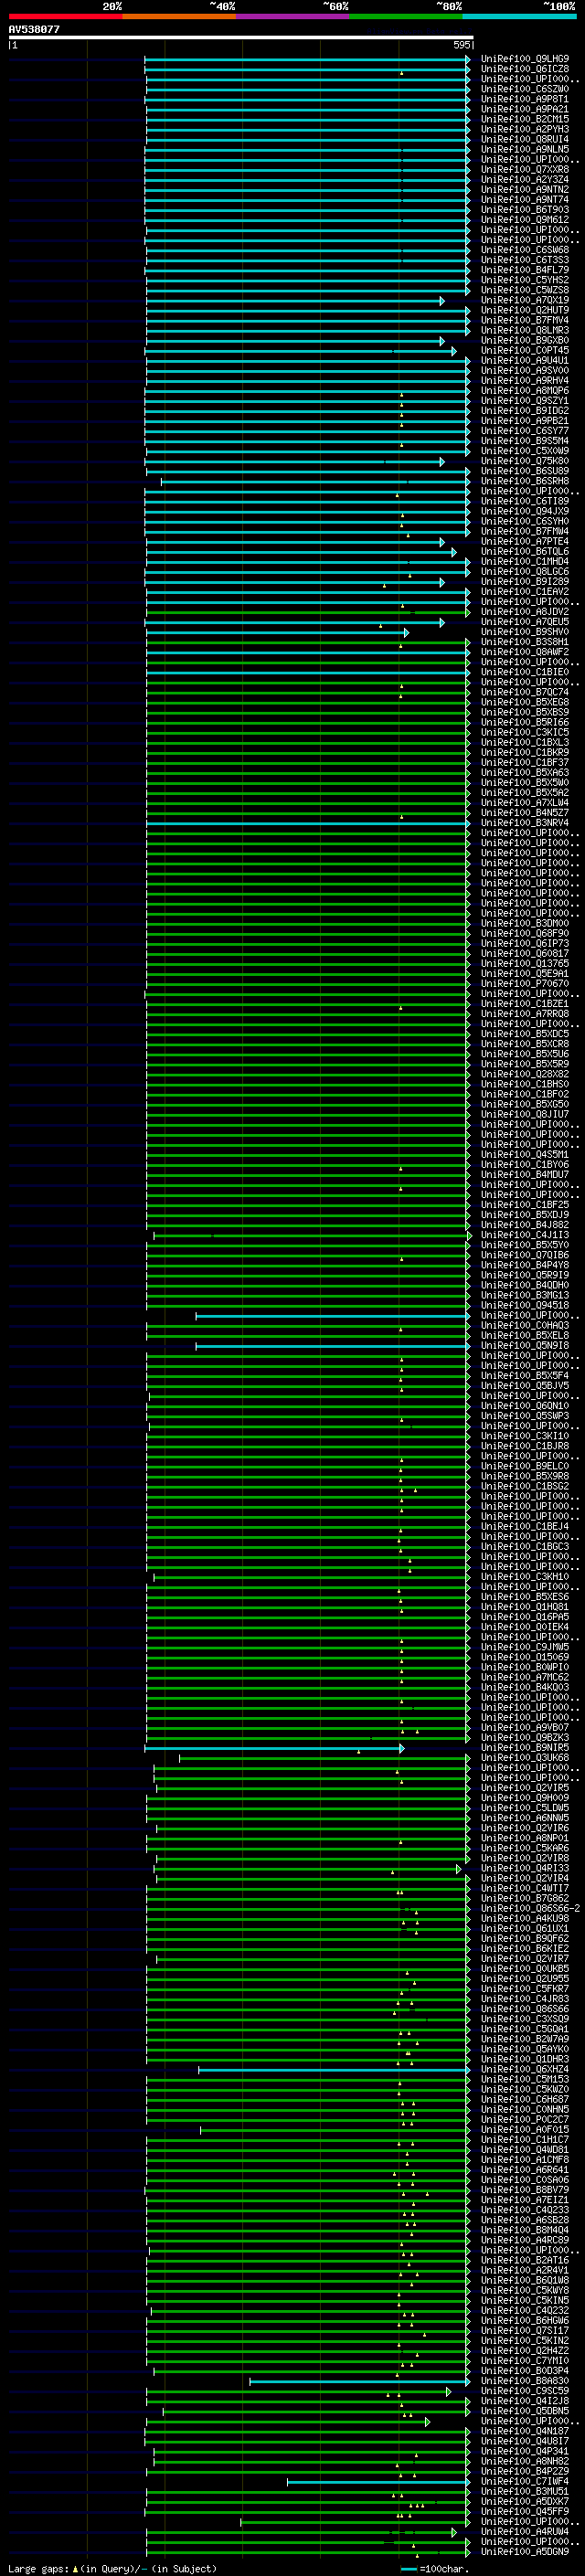
Task: Select hit UniRef100_Q75K80
Action: tap(525, 461)
